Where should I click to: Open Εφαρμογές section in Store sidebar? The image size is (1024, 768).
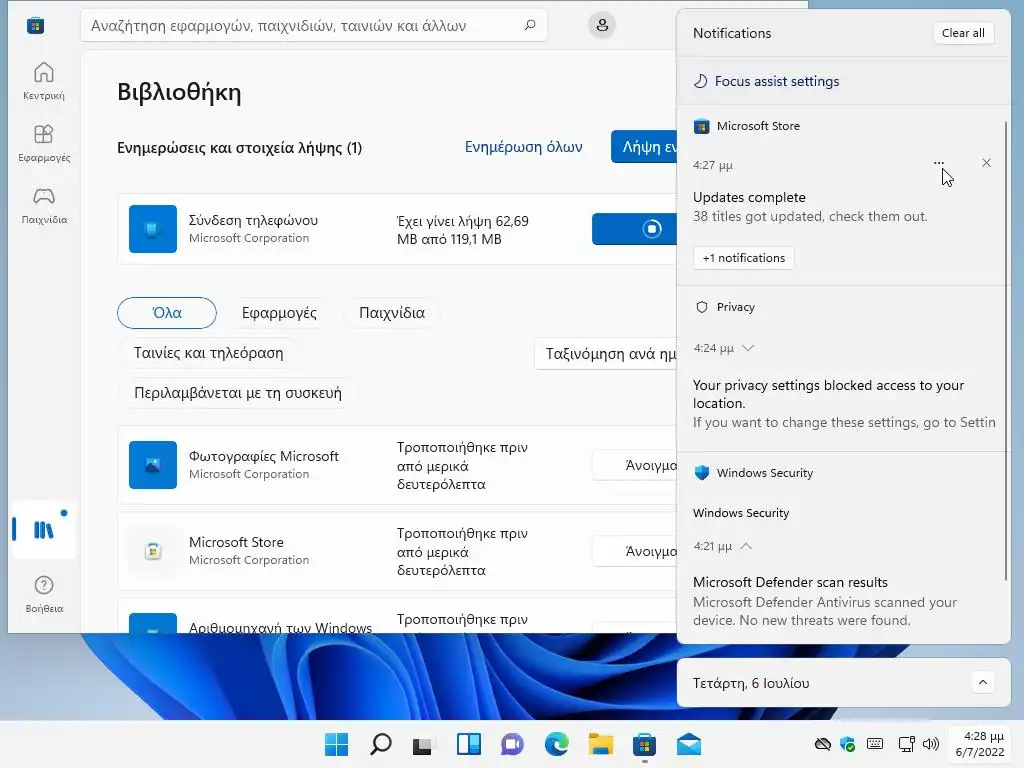coord(44,143)
